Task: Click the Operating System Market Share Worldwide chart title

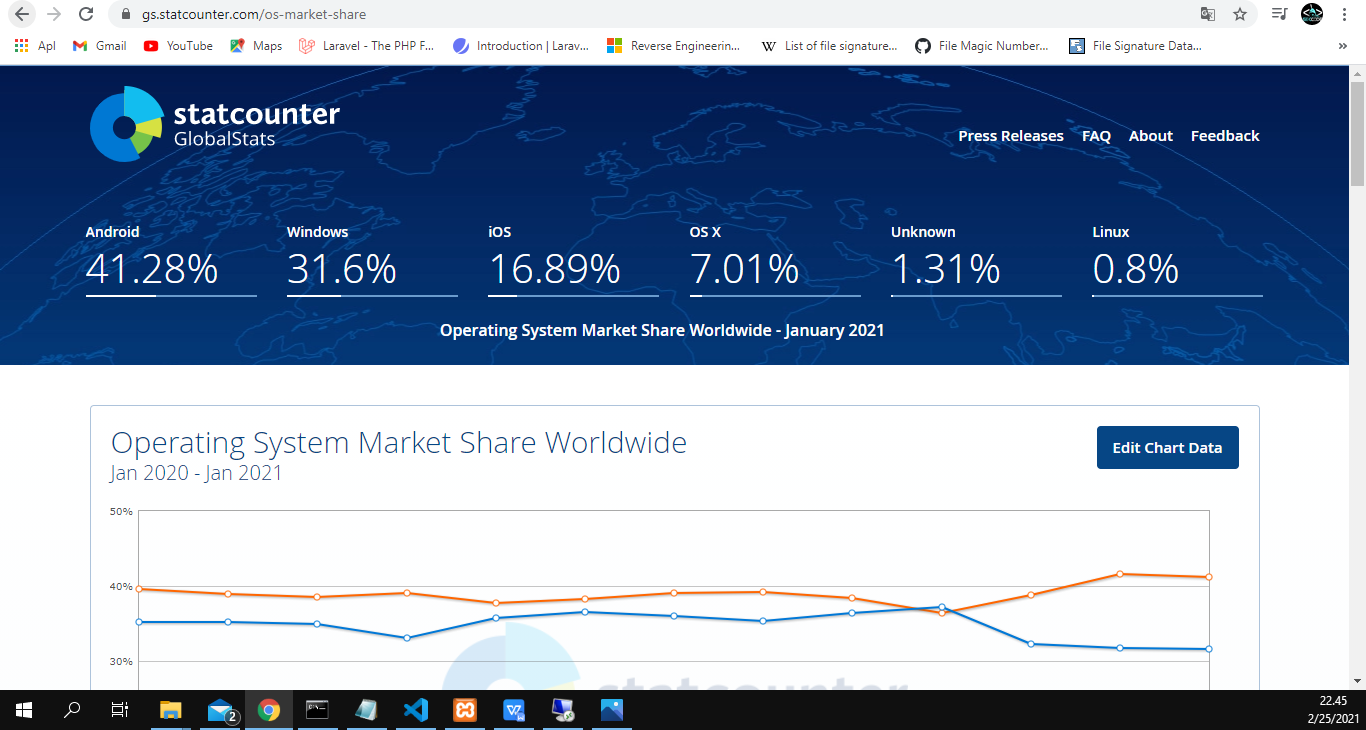Action: tap(399, 442)
